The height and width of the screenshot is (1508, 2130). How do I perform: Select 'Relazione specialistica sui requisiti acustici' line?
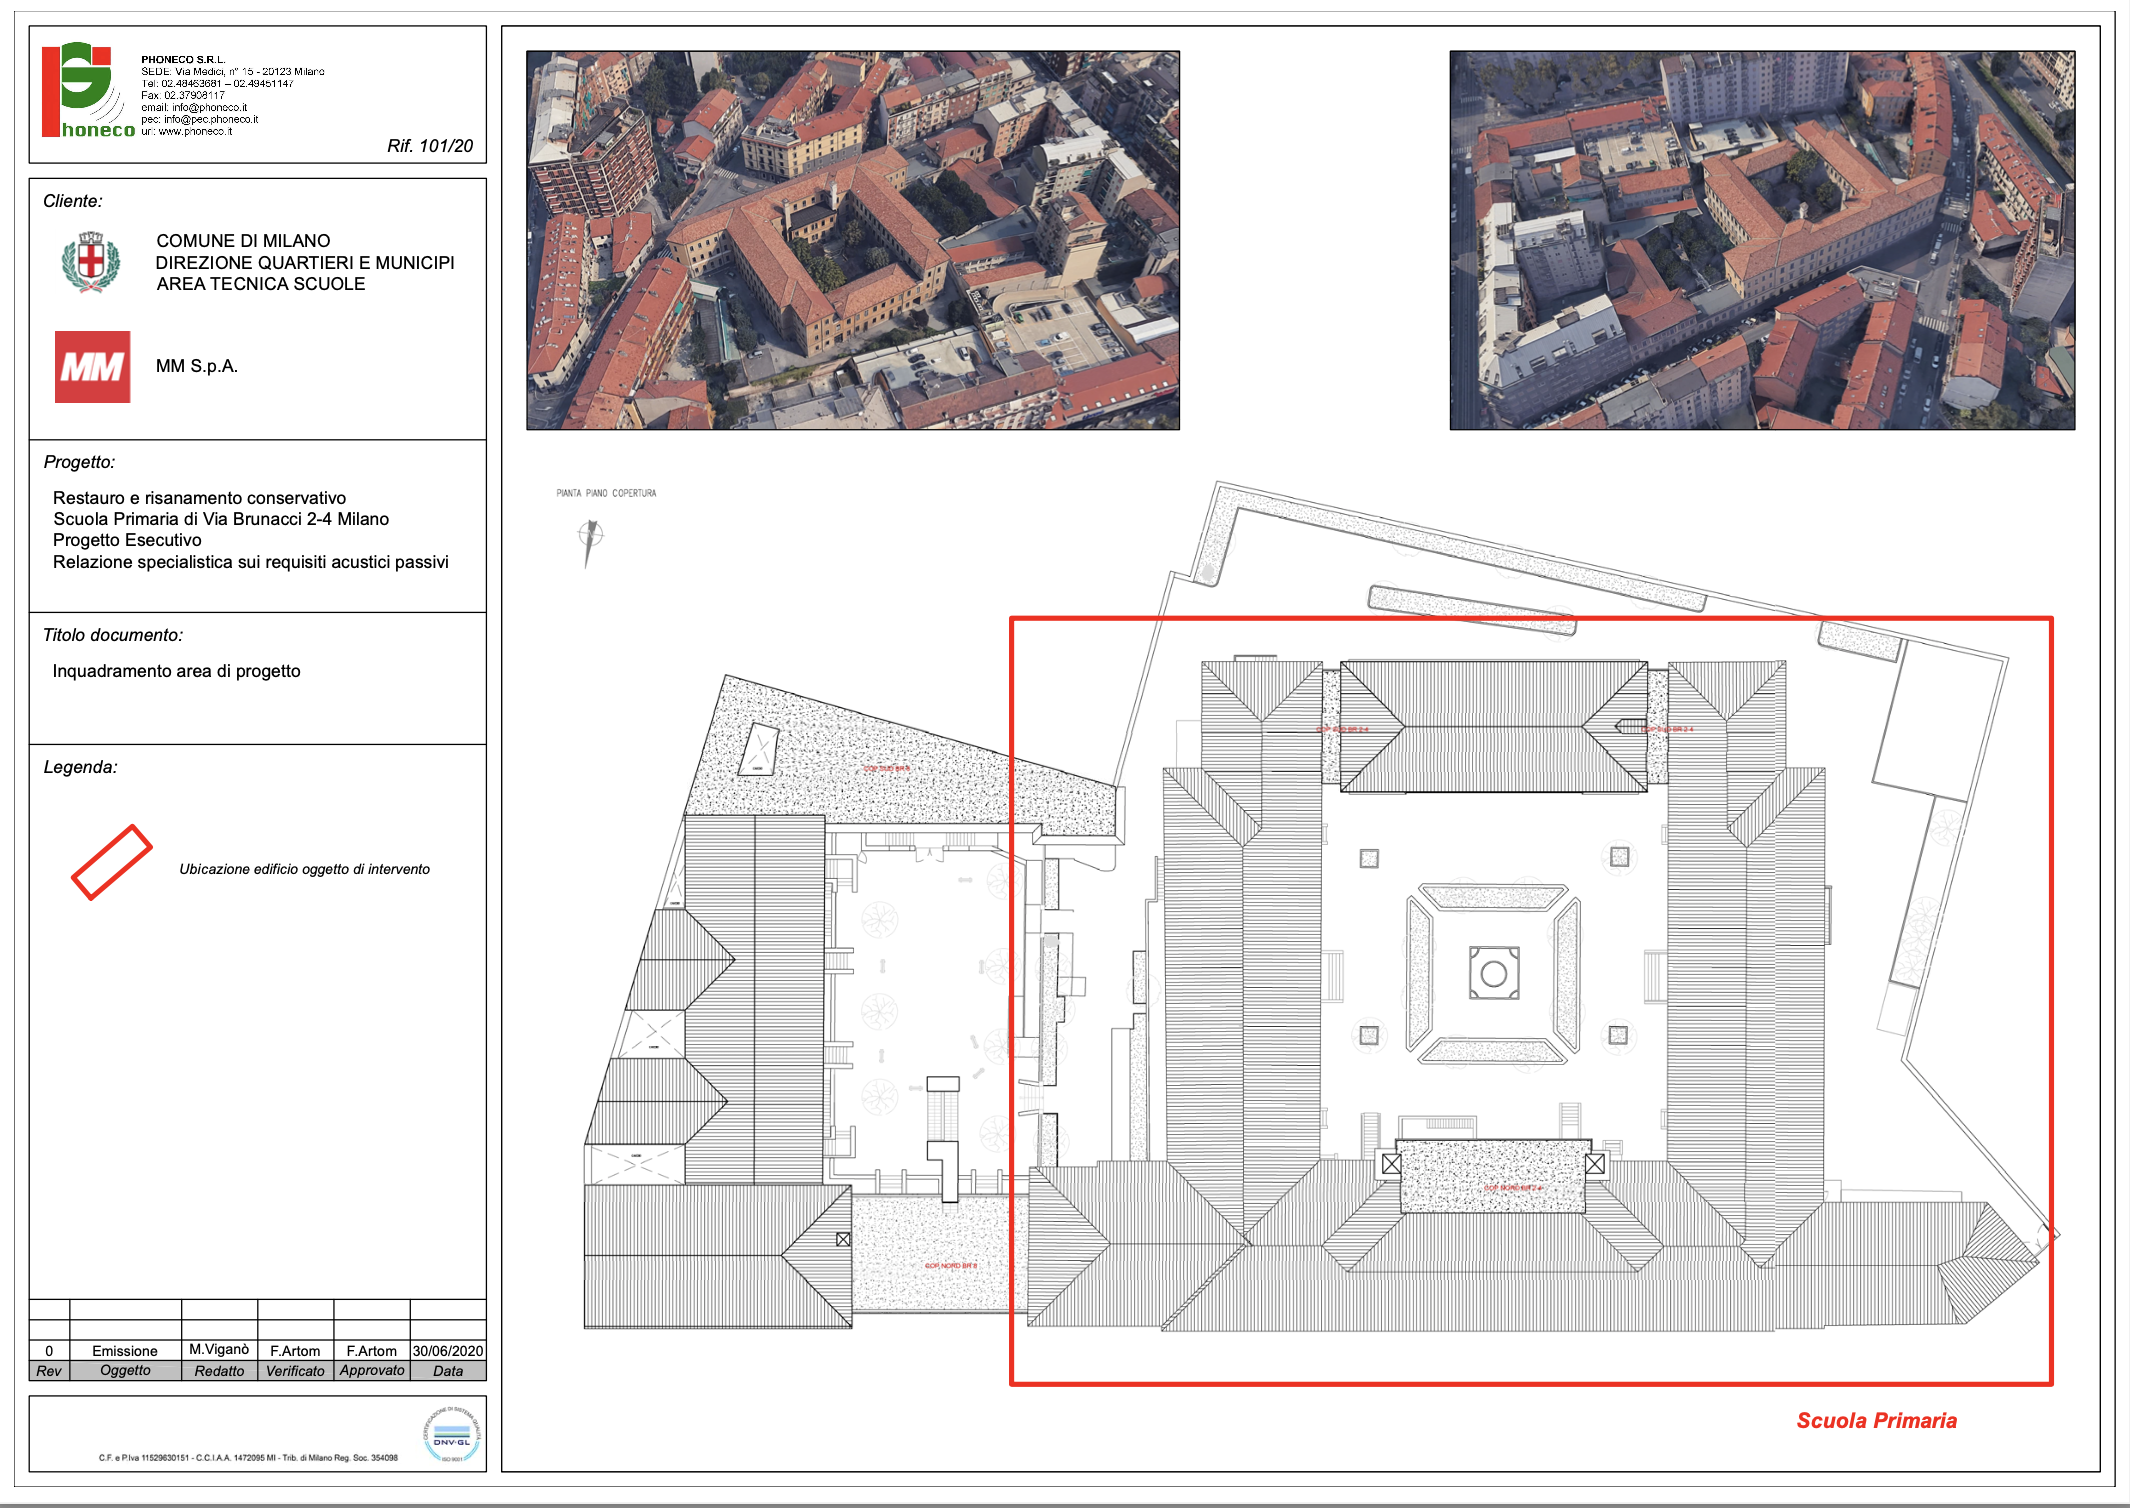(x=251, y=562)
